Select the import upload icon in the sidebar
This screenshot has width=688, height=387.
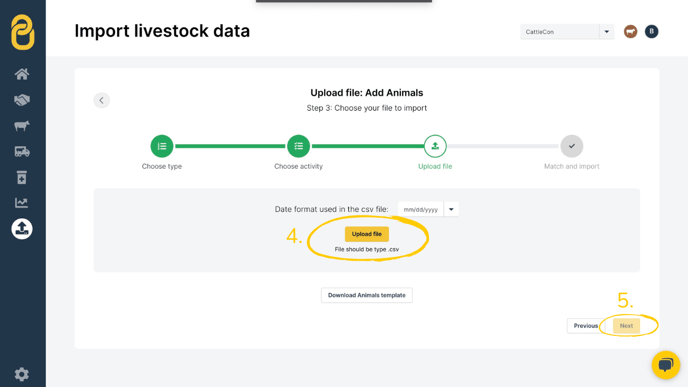coord(22,229)
